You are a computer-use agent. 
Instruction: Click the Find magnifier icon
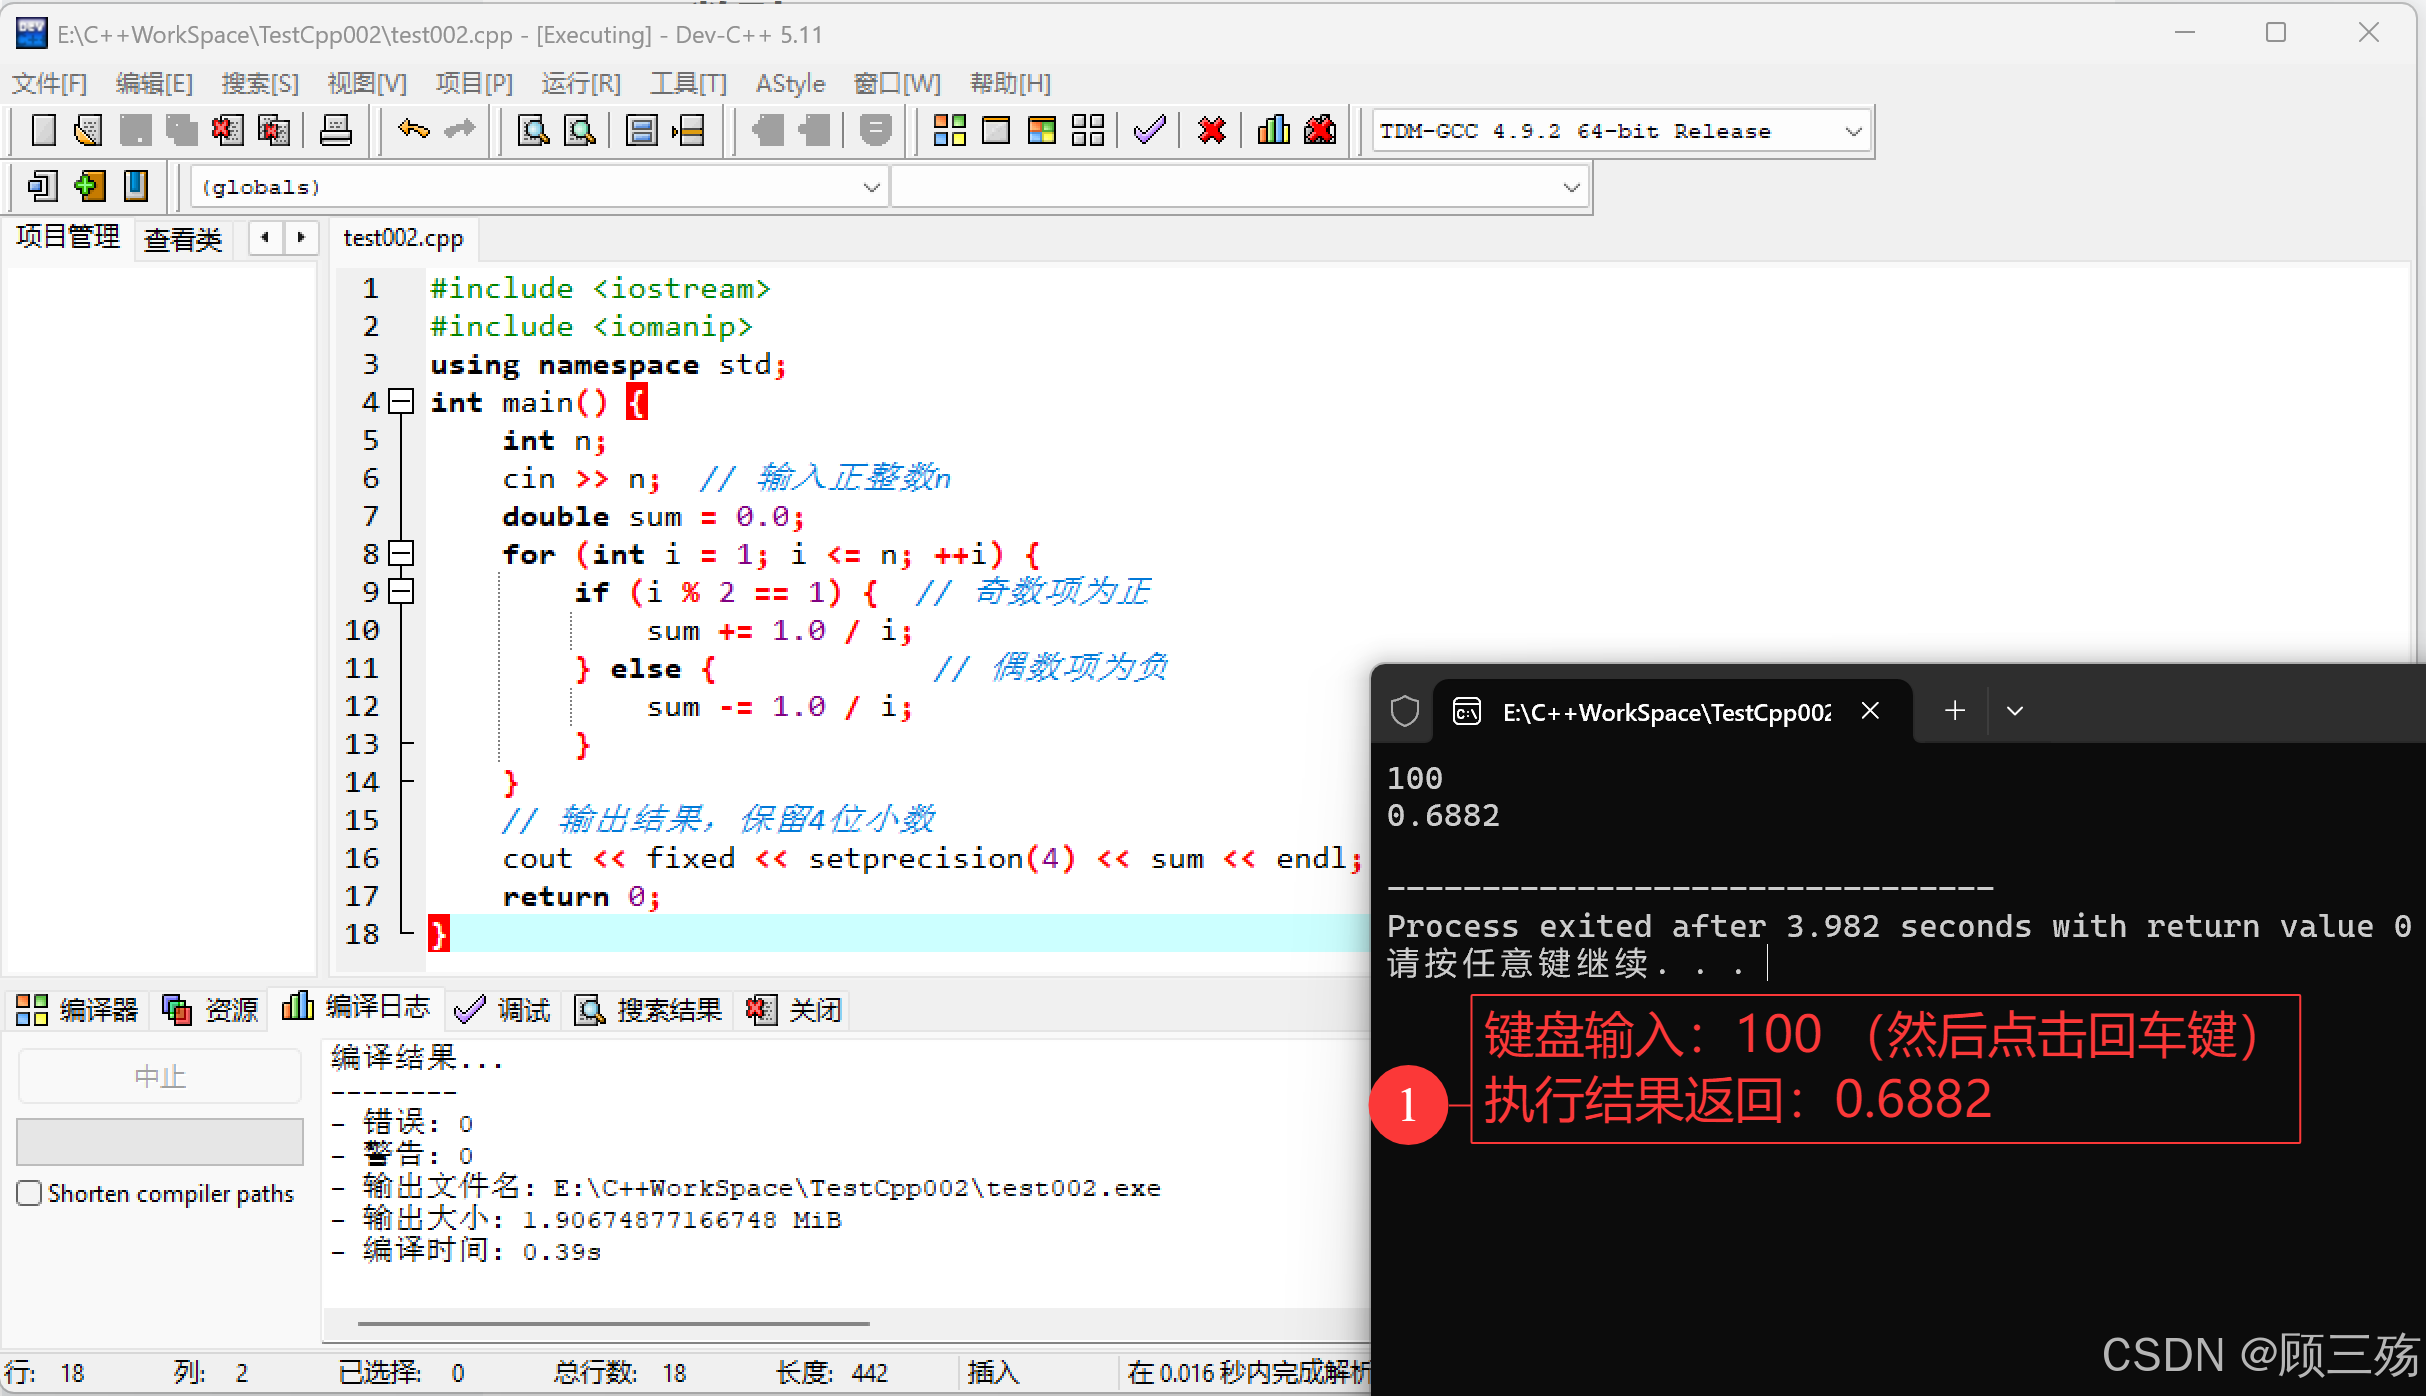pos(533,130)
